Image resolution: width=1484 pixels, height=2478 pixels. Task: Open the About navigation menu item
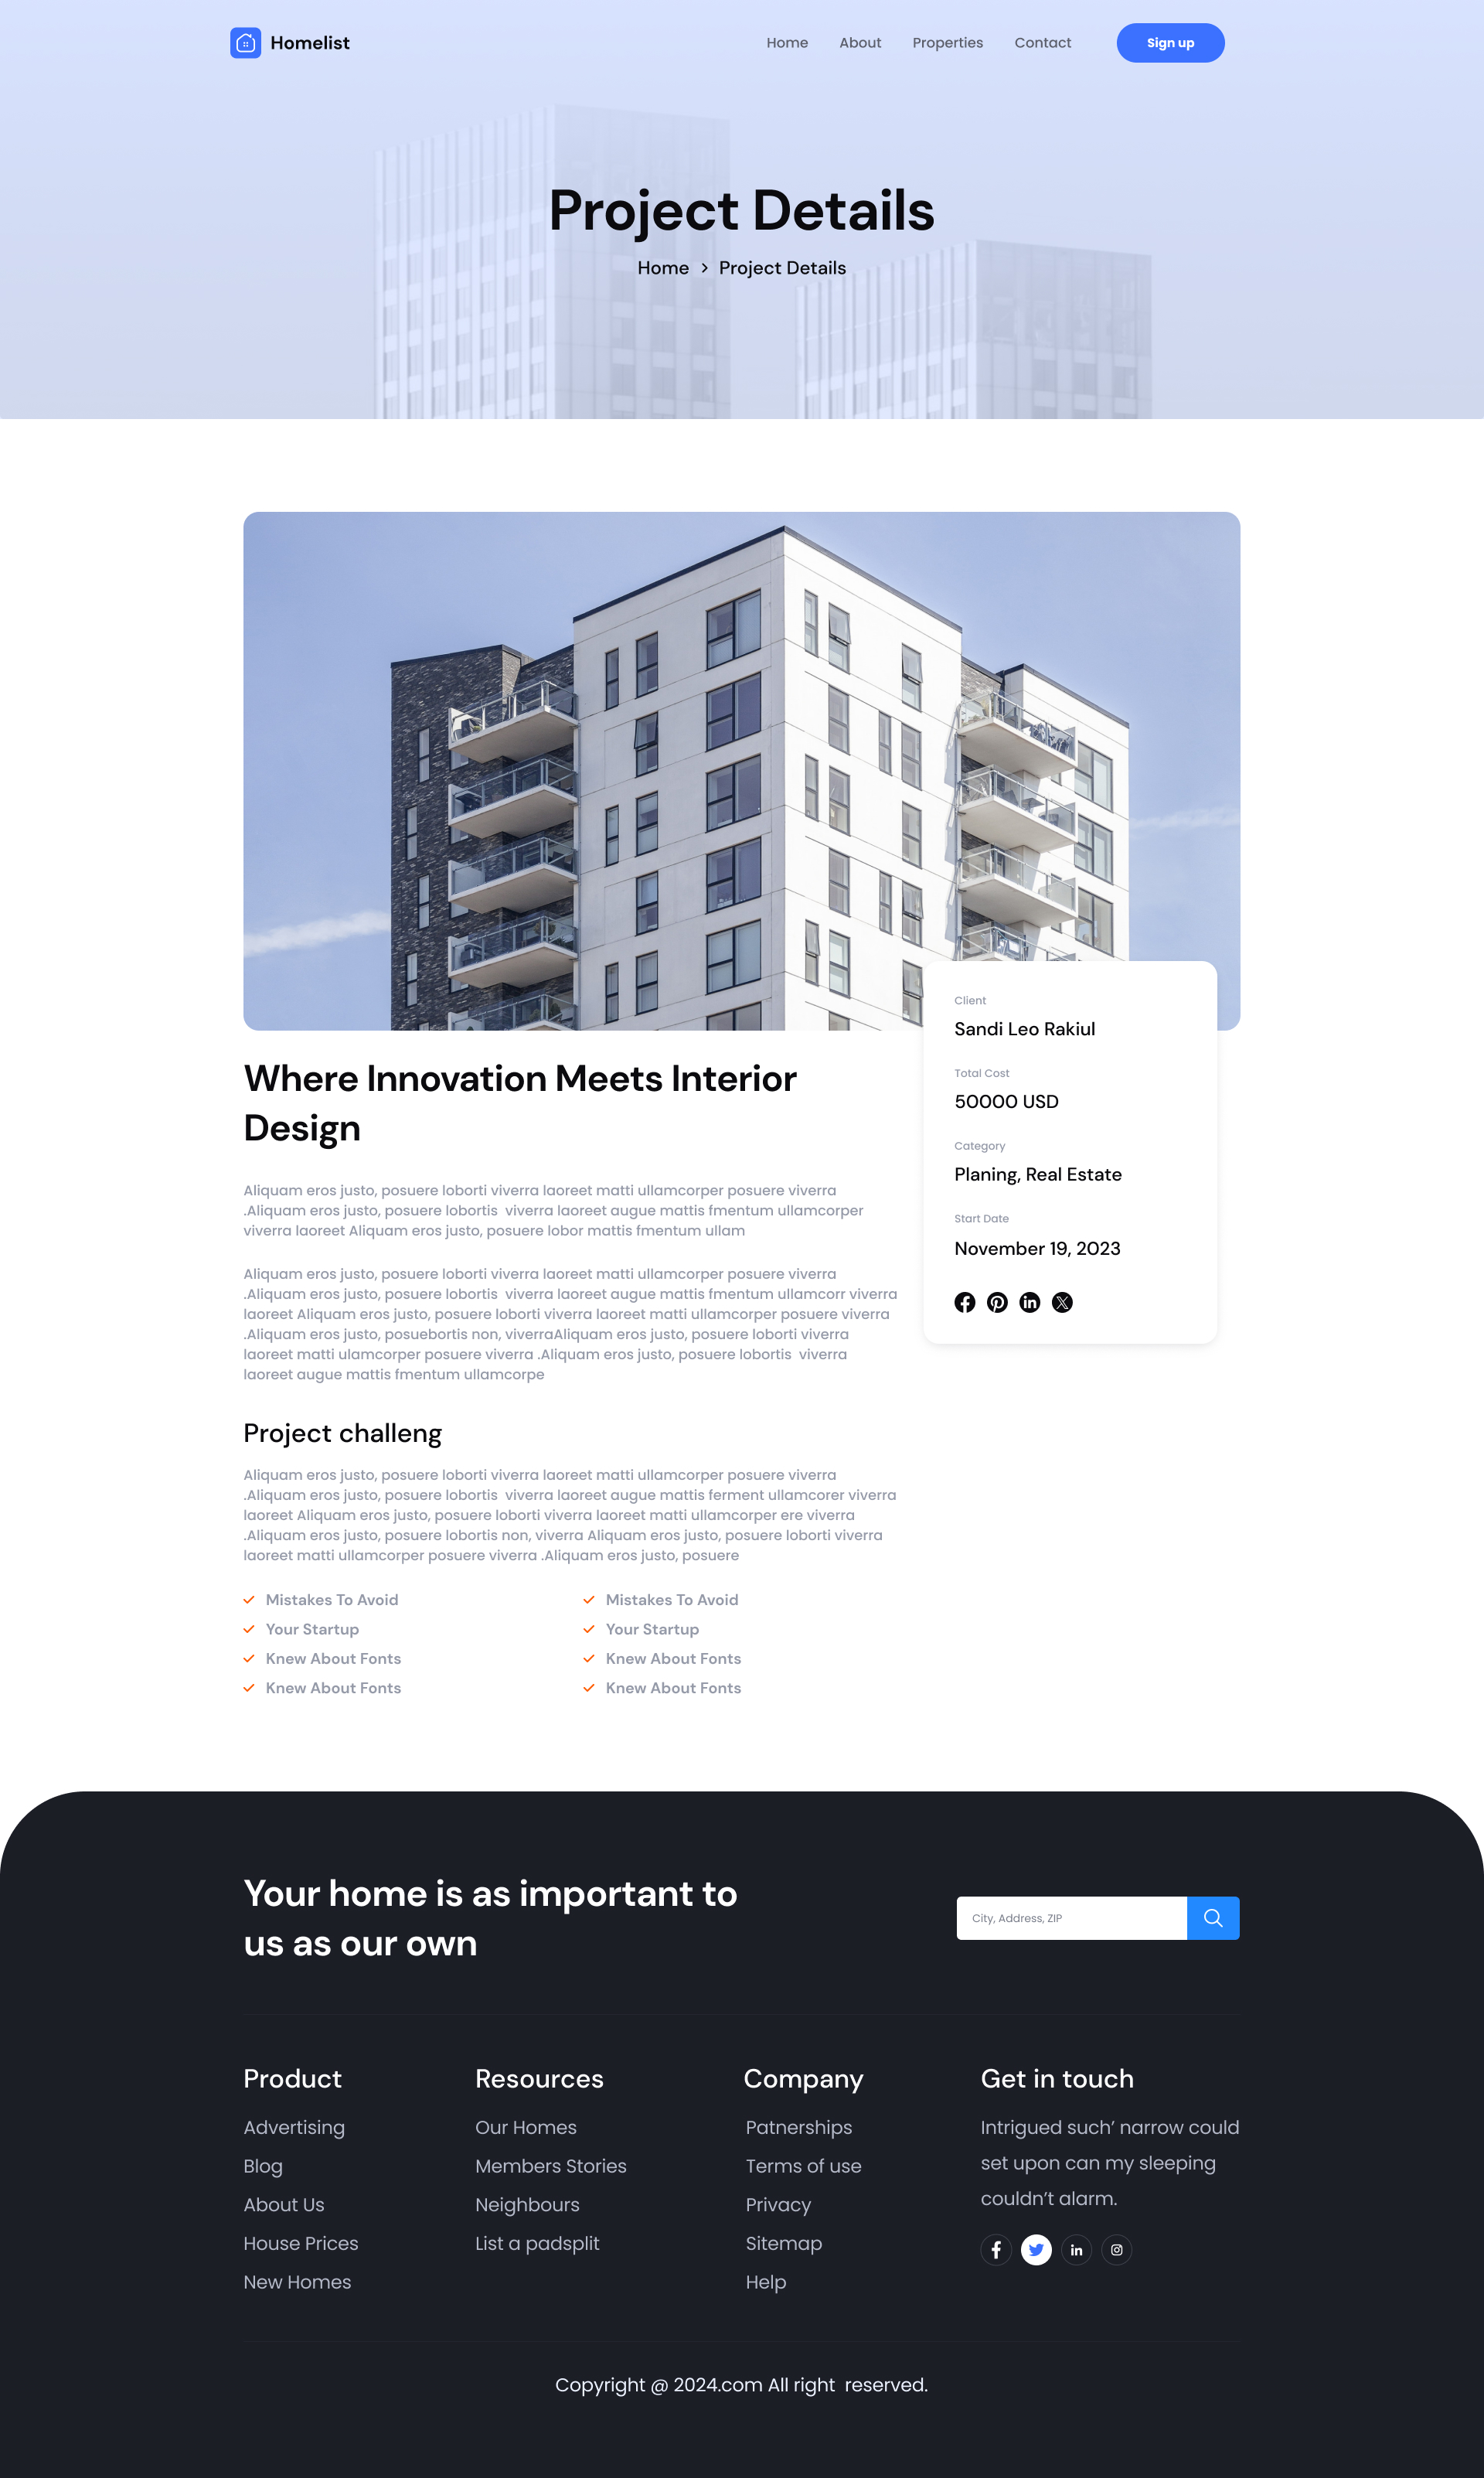[x=859, y=43]
